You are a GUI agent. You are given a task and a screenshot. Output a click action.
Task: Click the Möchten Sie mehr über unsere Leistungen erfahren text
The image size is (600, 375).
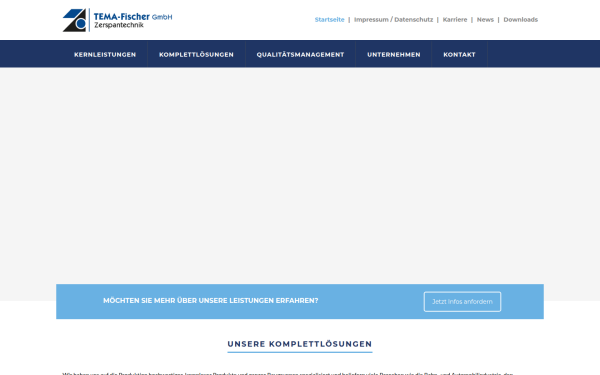tap(210, 301)
